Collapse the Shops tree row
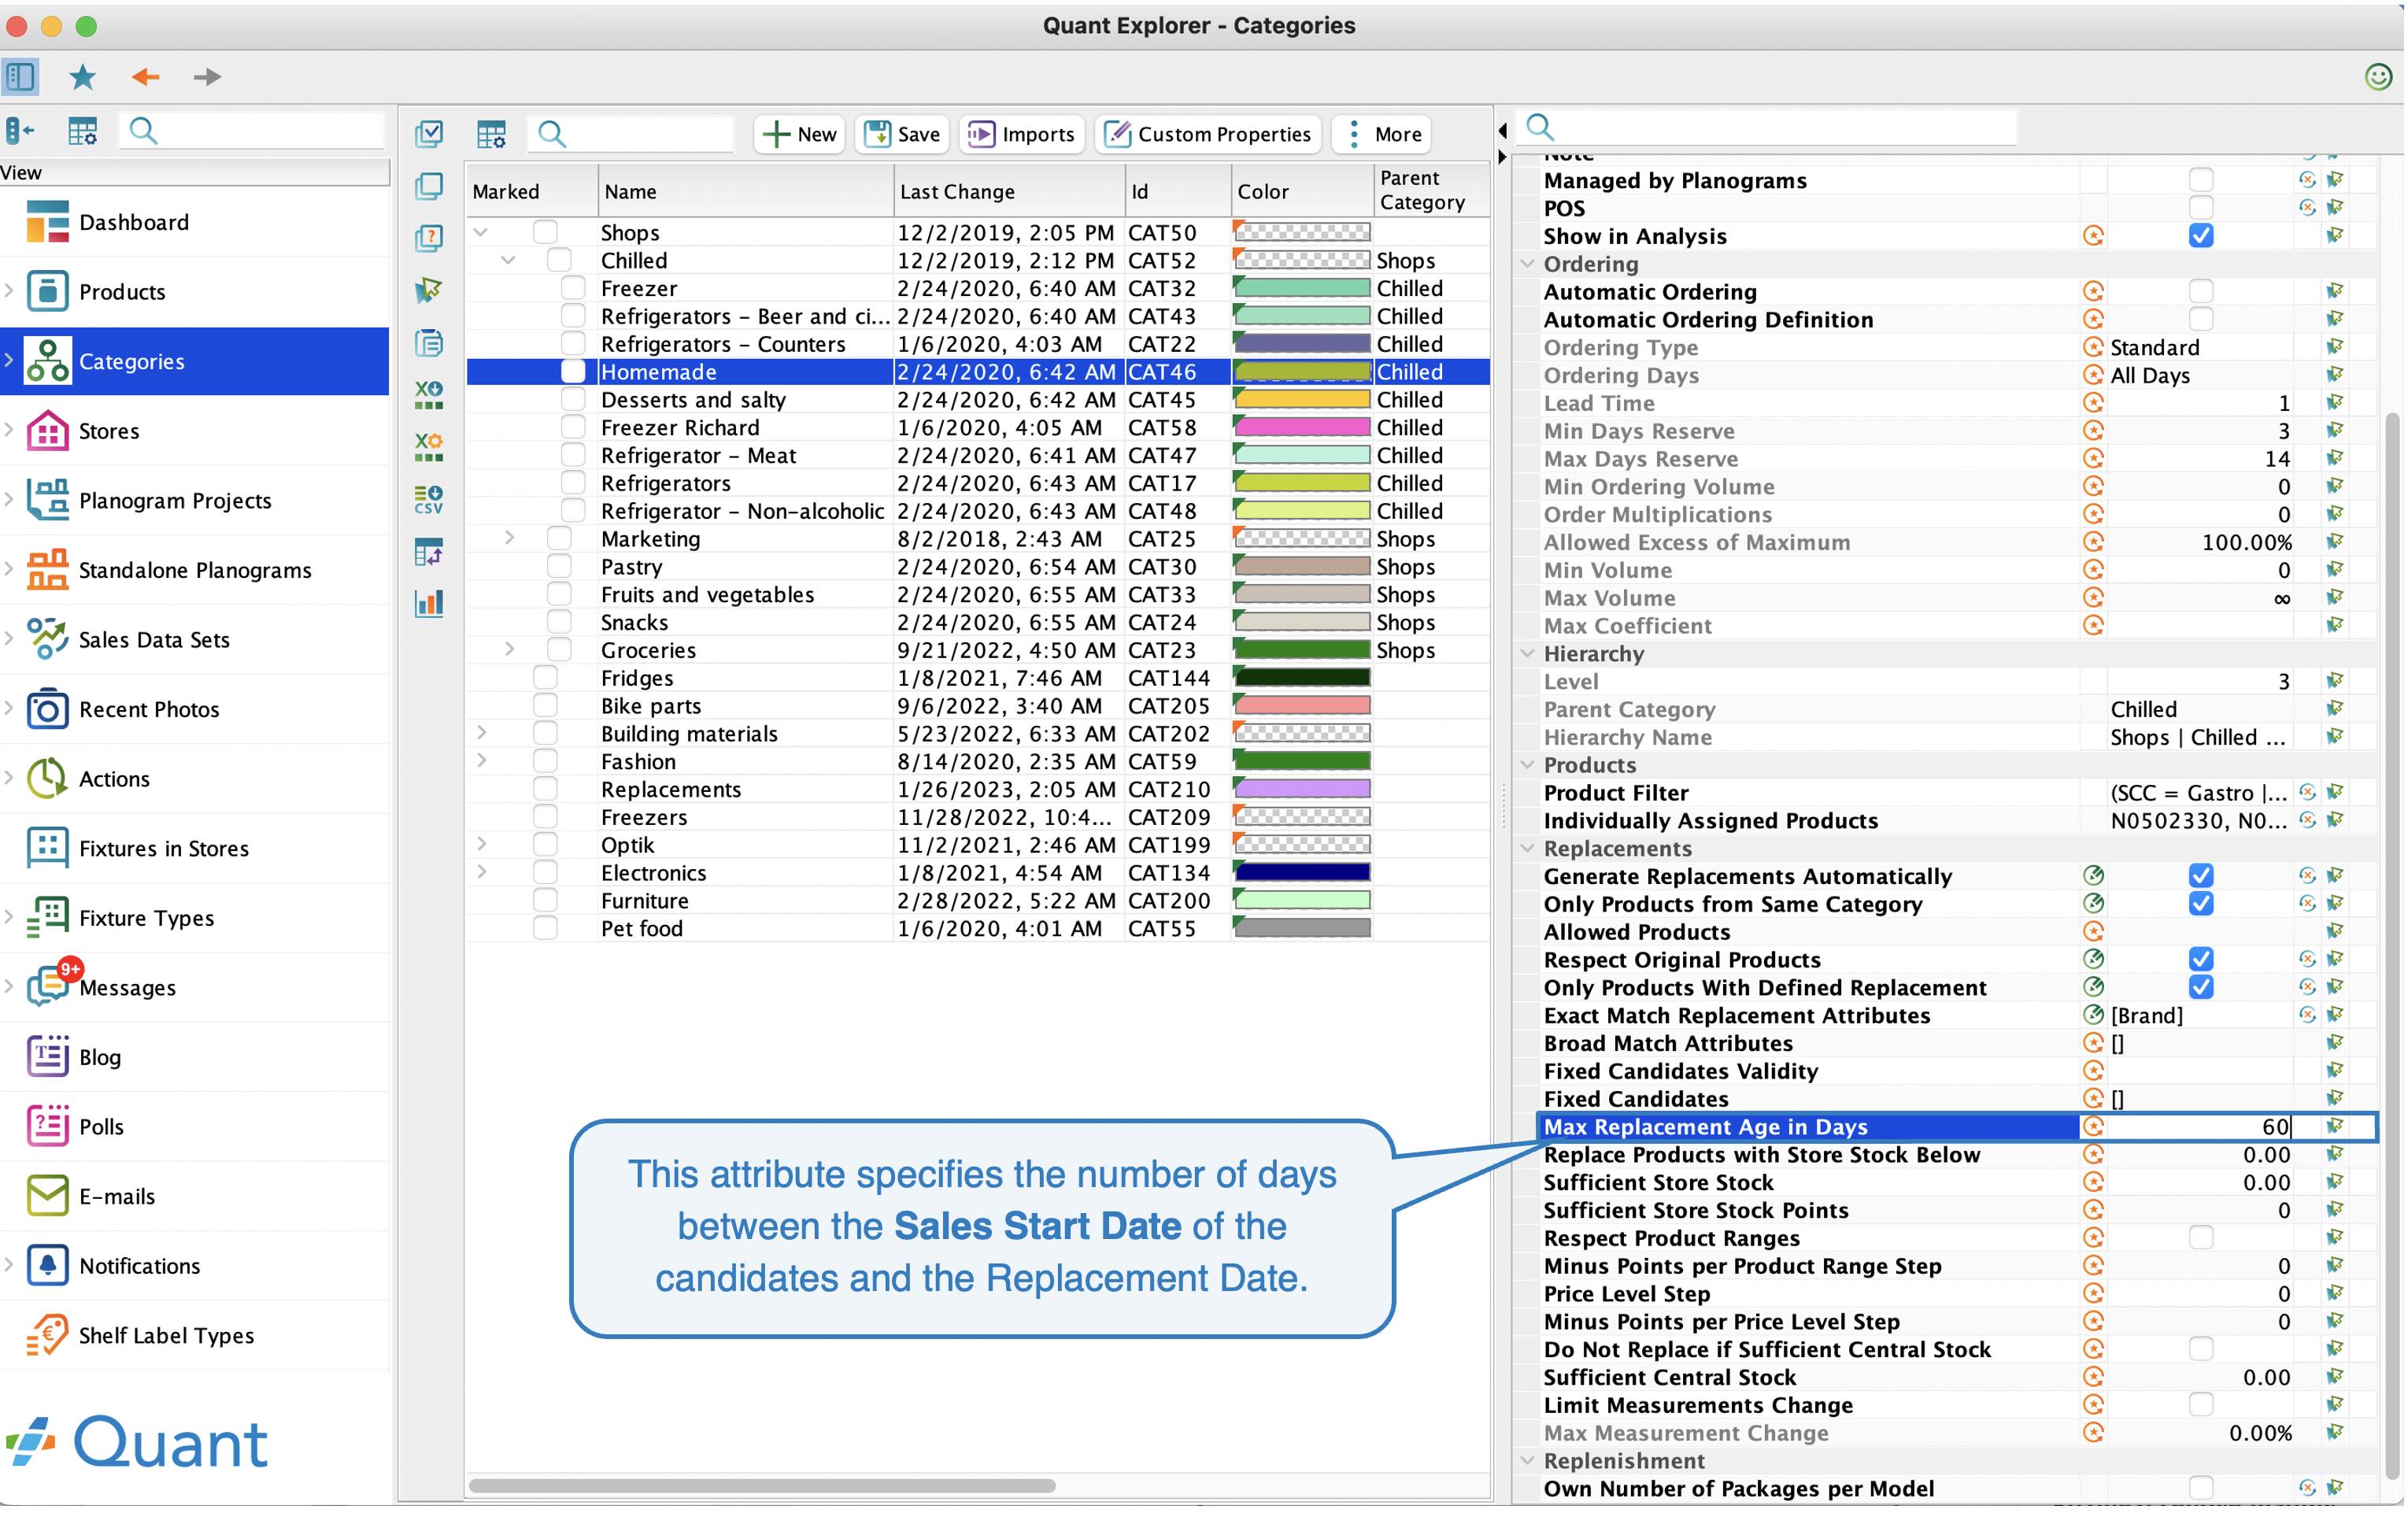The height and width of the screenshot is (1513, 2408). (481, 232)
